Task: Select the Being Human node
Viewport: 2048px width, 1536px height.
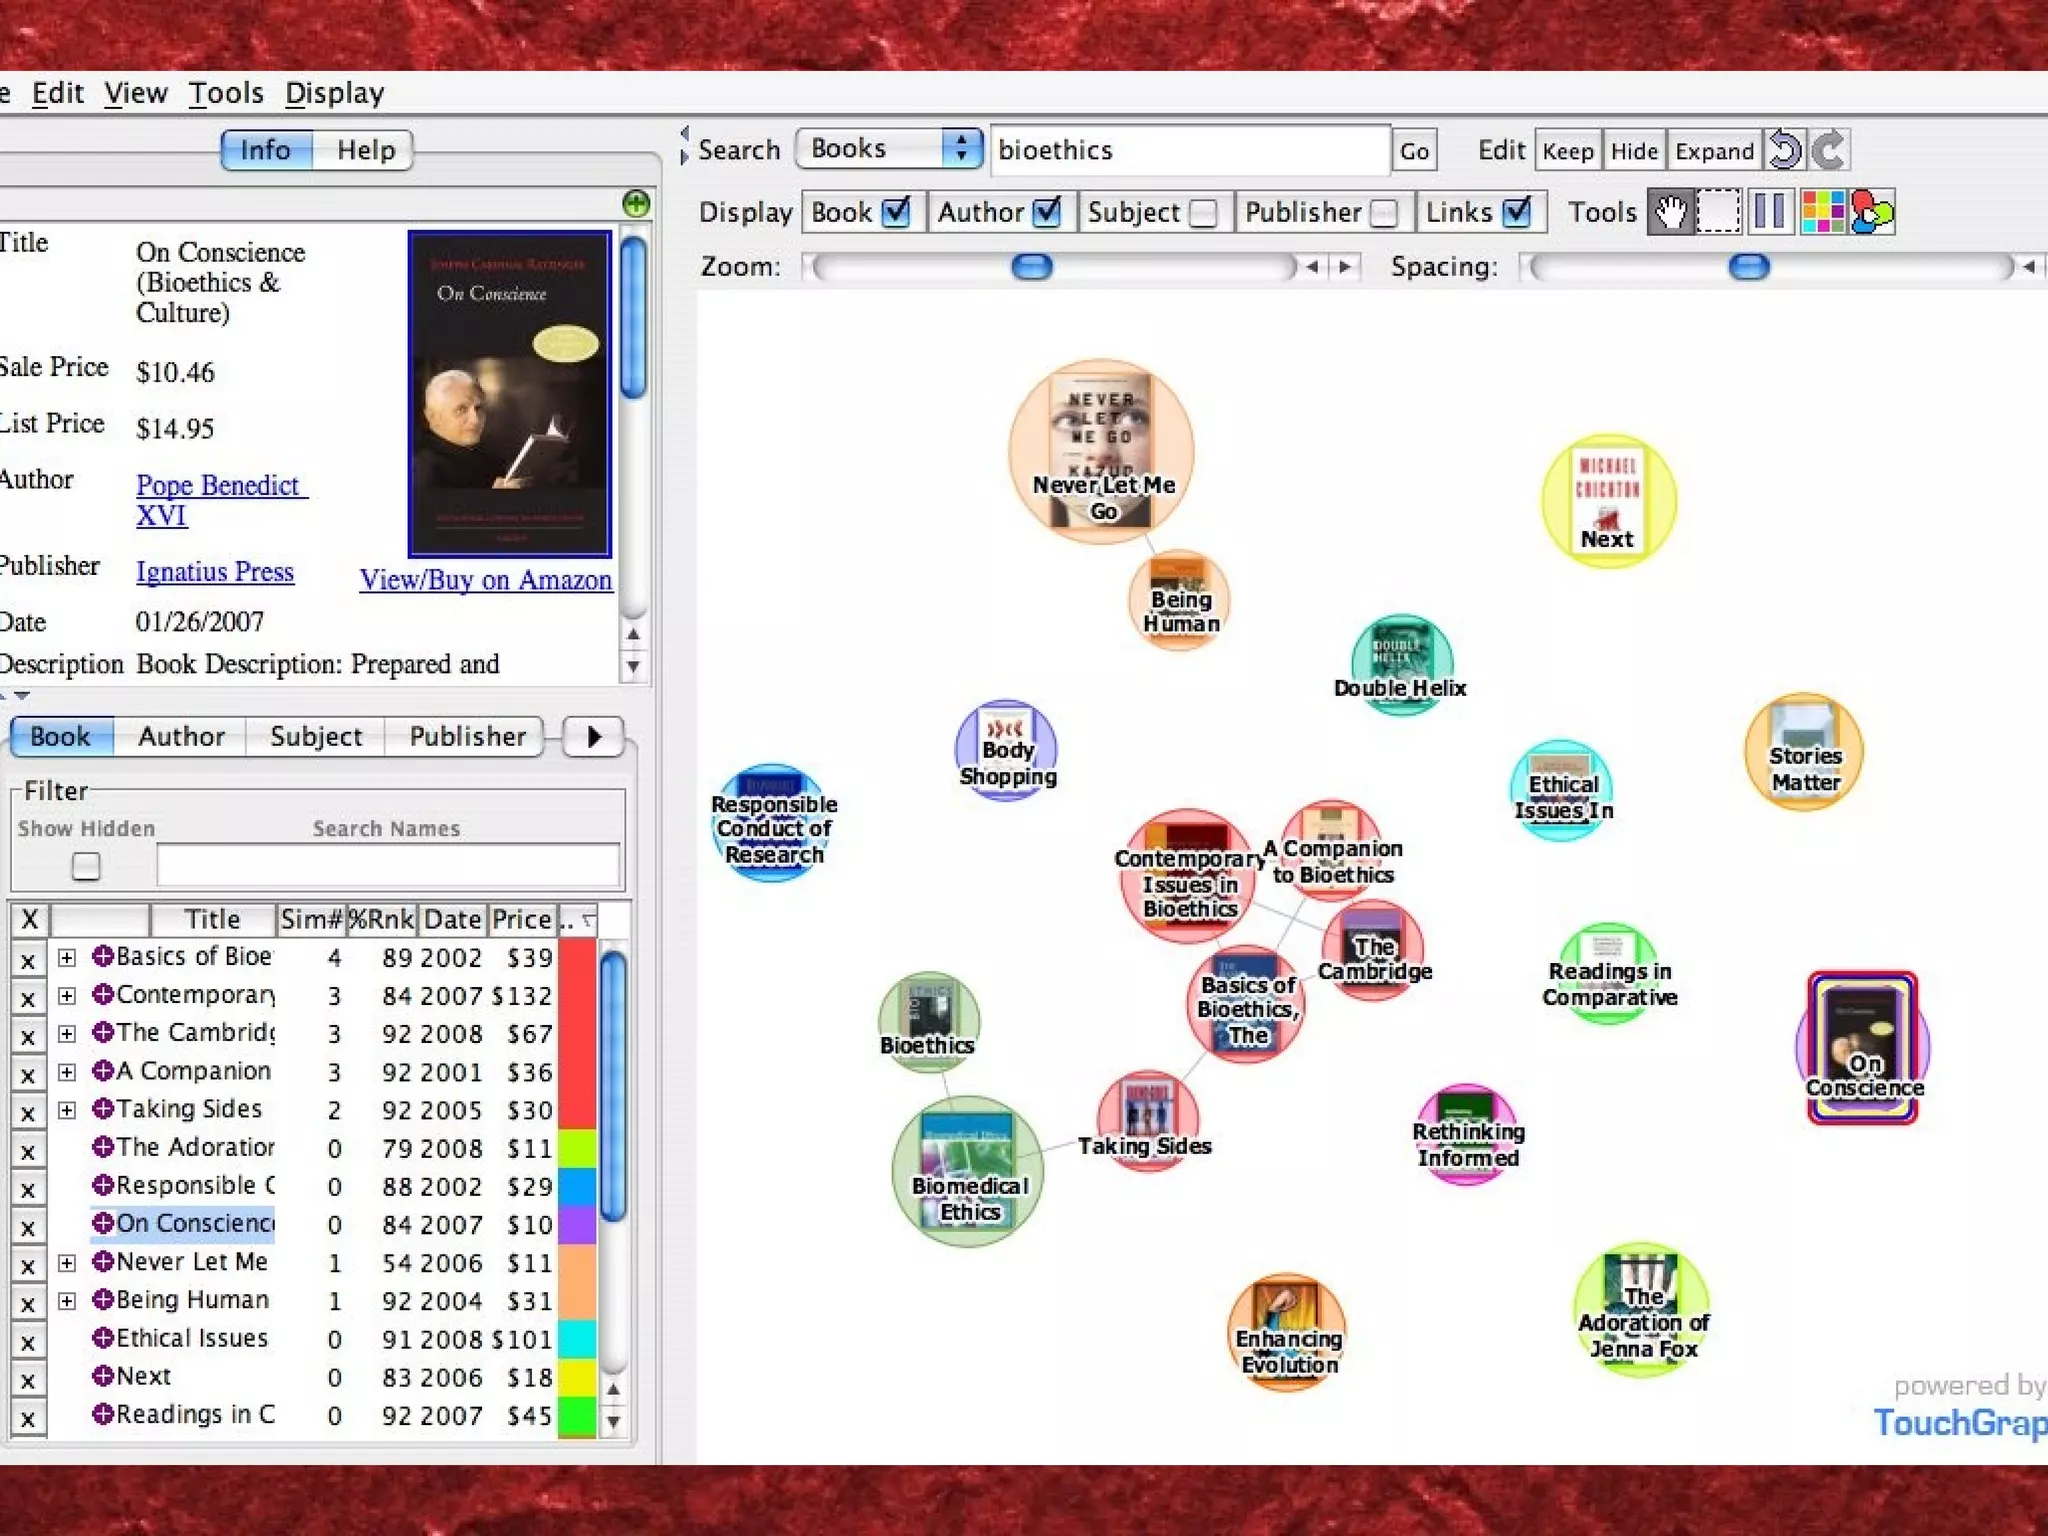Action: (x=1180, y=600)
